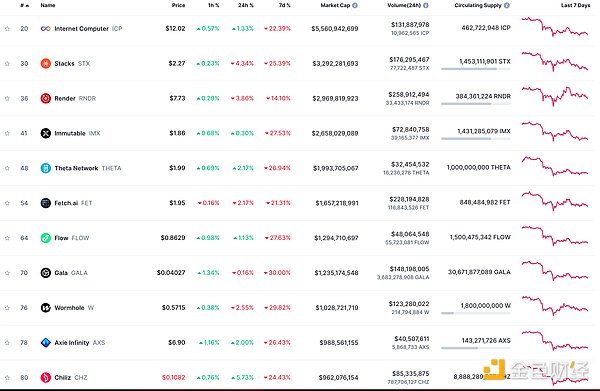Select the Immutable black logo icon
The width and height of the screenshot is (600, 391).
point(46,133)
